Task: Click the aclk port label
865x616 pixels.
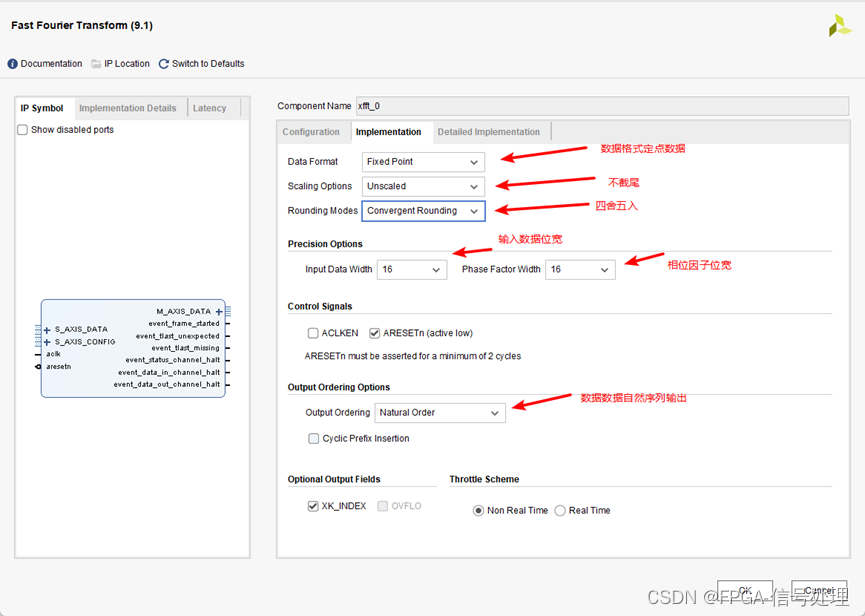Action: [54, 354]
